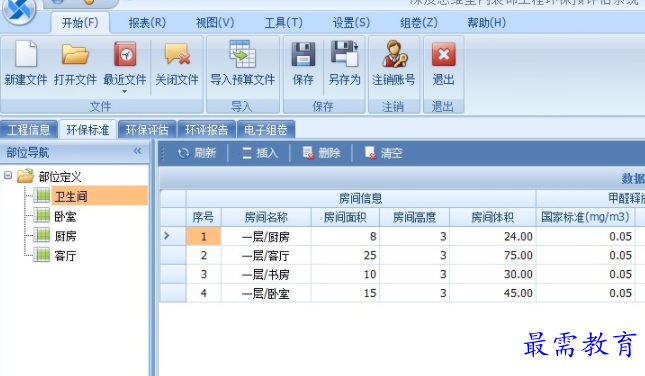Select the cell 一层/厨房
Viewport: 645px width, 376px height.
[266, 237]
